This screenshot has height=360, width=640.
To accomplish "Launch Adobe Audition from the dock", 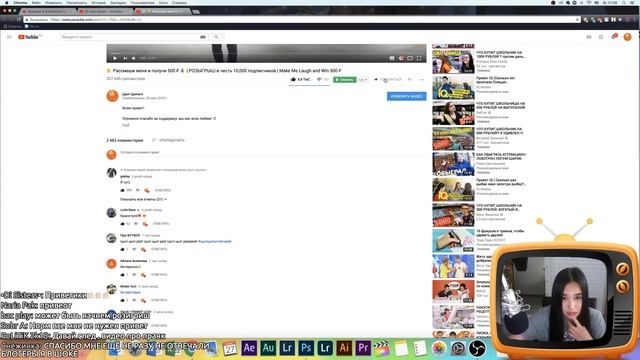I will (x=268, y=348).
